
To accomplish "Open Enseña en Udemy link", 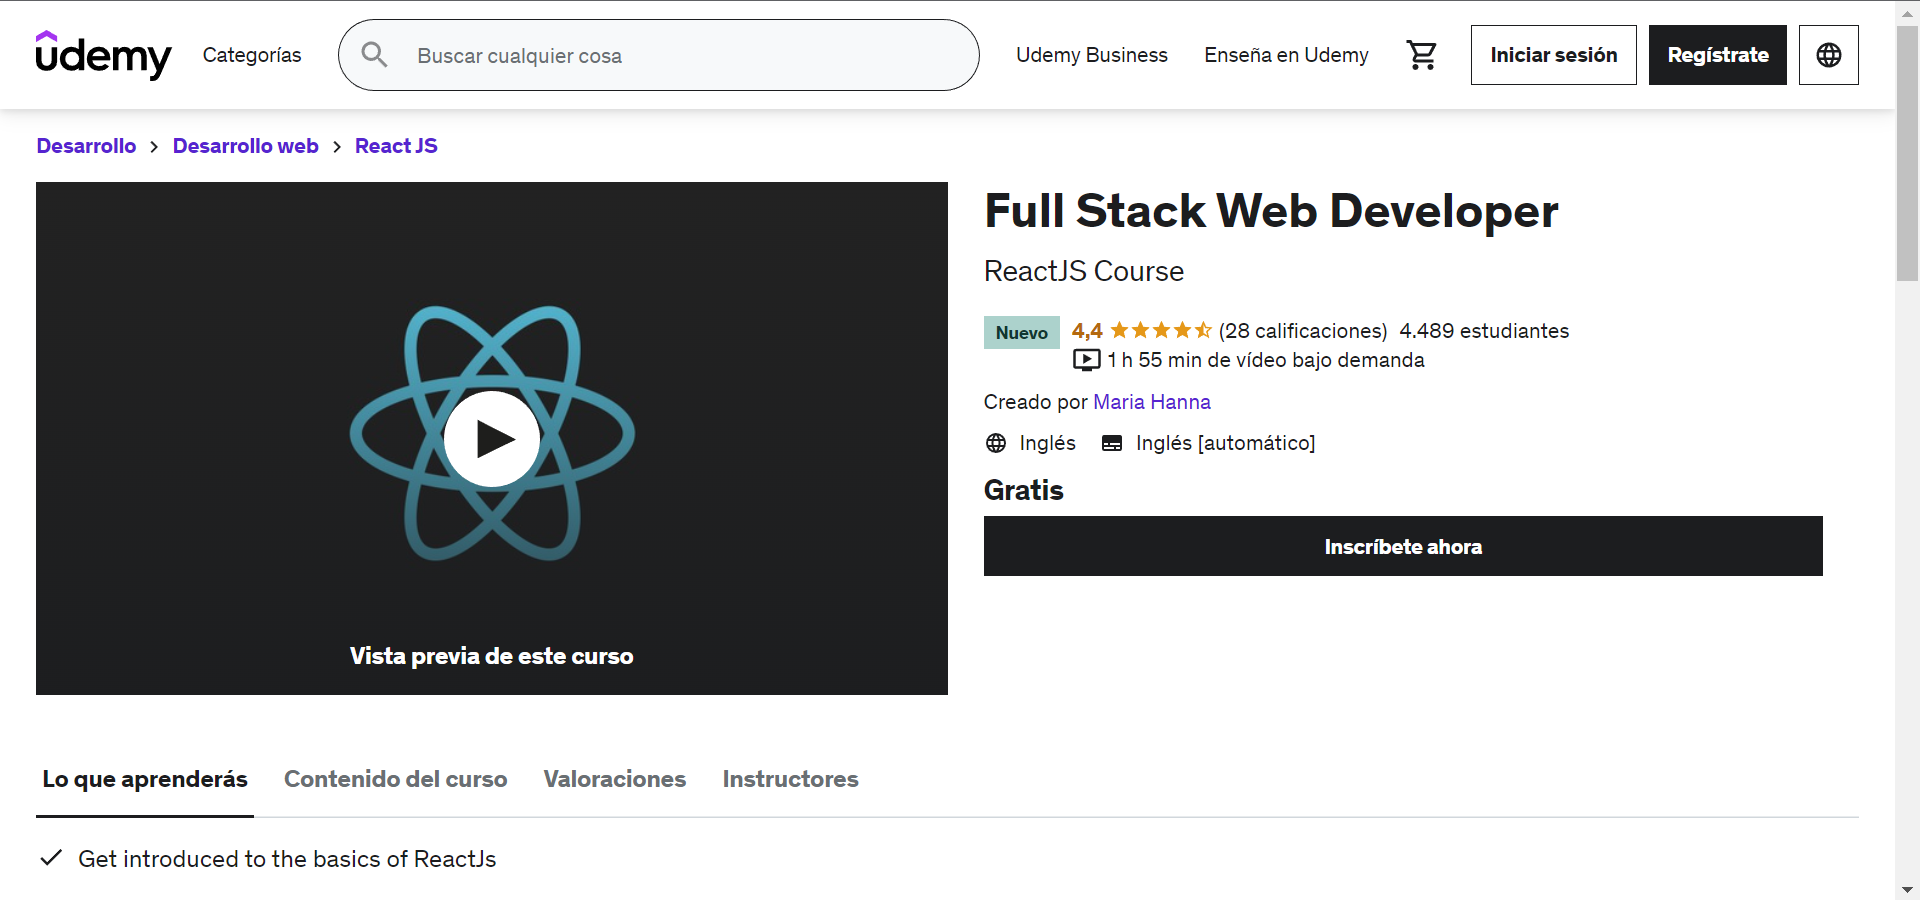I will click(1286, 55).
